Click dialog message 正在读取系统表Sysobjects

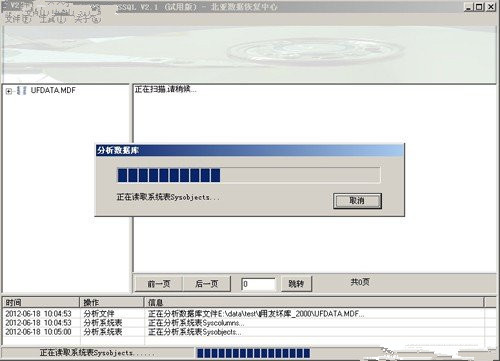click(168, 197)
